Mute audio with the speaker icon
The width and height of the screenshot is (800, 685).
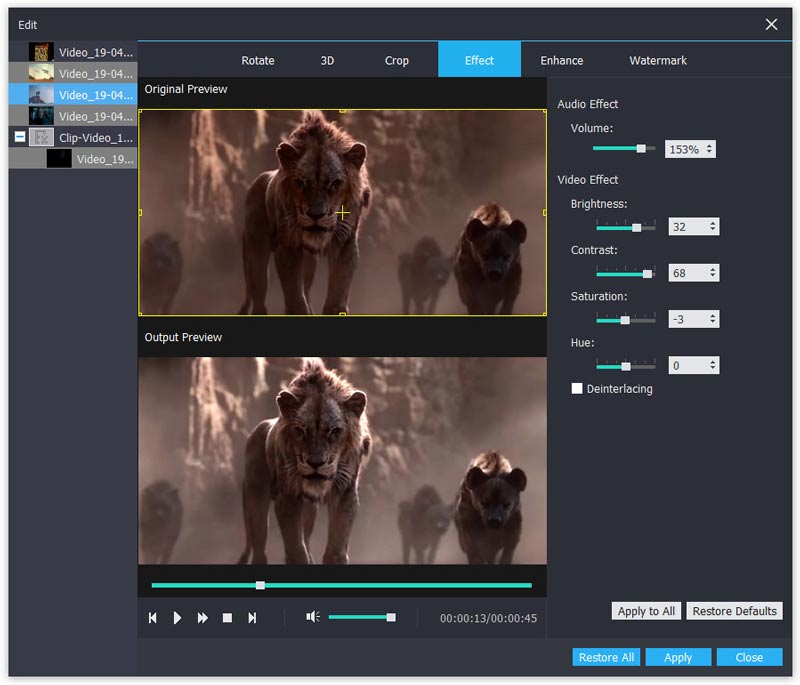(312, 617)
